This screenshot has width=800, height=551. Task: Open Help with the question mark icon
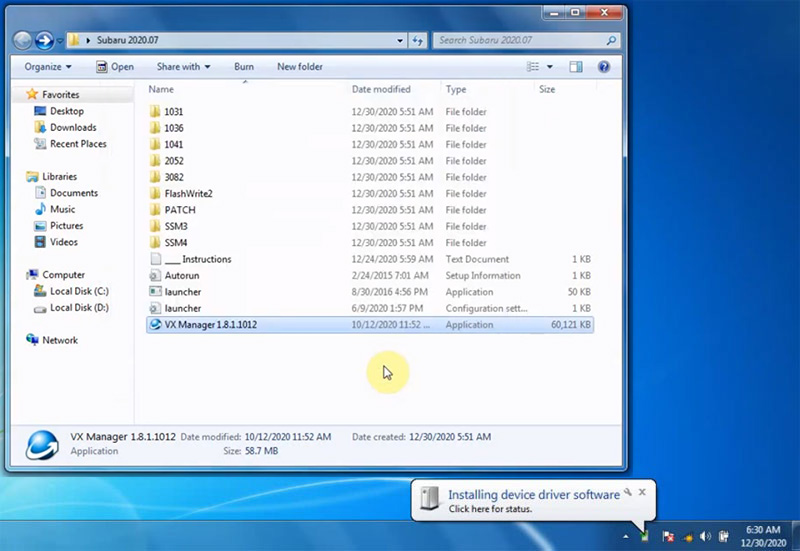(x=604, y=67)
